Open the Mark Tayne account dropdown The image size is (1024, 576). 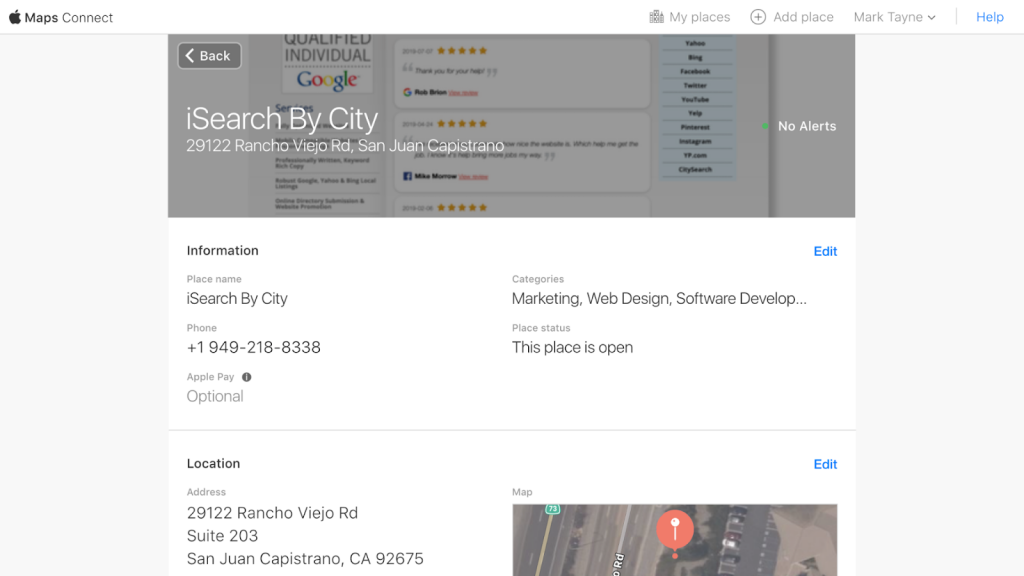[x=894, y=17]
